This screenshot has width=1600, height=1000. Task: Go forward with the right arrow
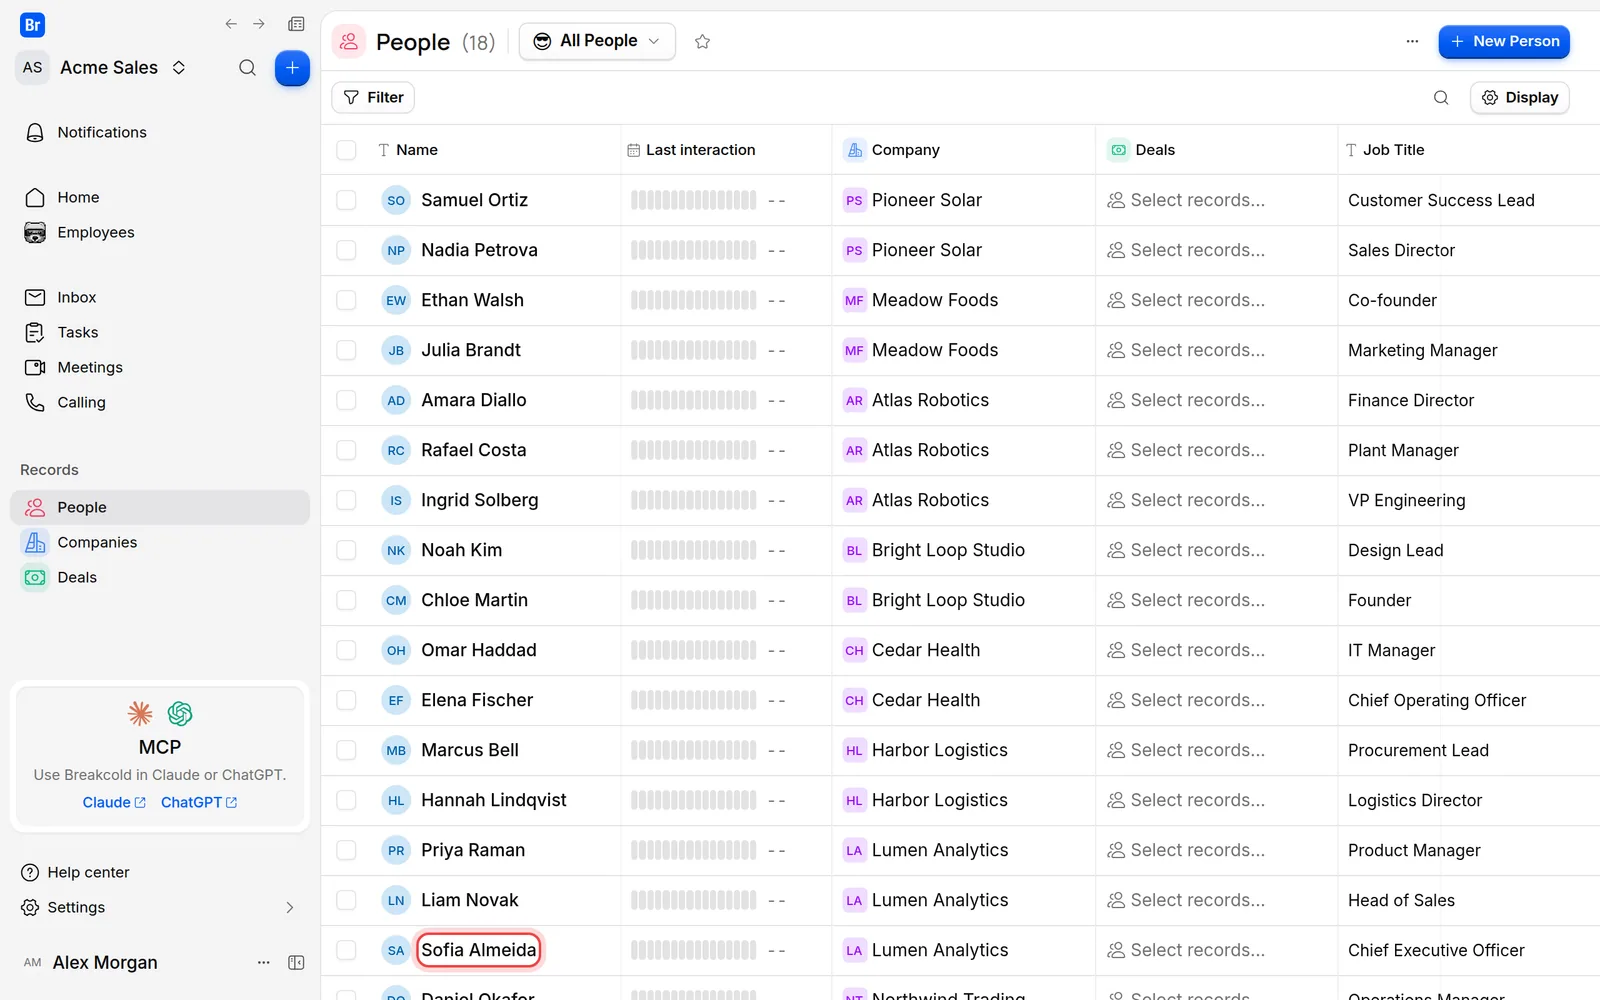click(259, 24)
